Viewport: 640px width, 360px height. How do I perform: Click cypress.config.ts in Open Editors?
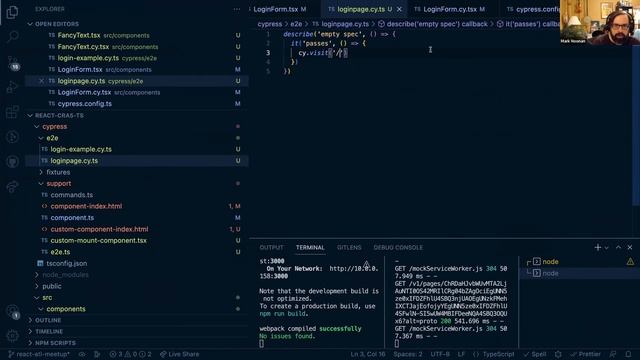[x=84, y=104]
